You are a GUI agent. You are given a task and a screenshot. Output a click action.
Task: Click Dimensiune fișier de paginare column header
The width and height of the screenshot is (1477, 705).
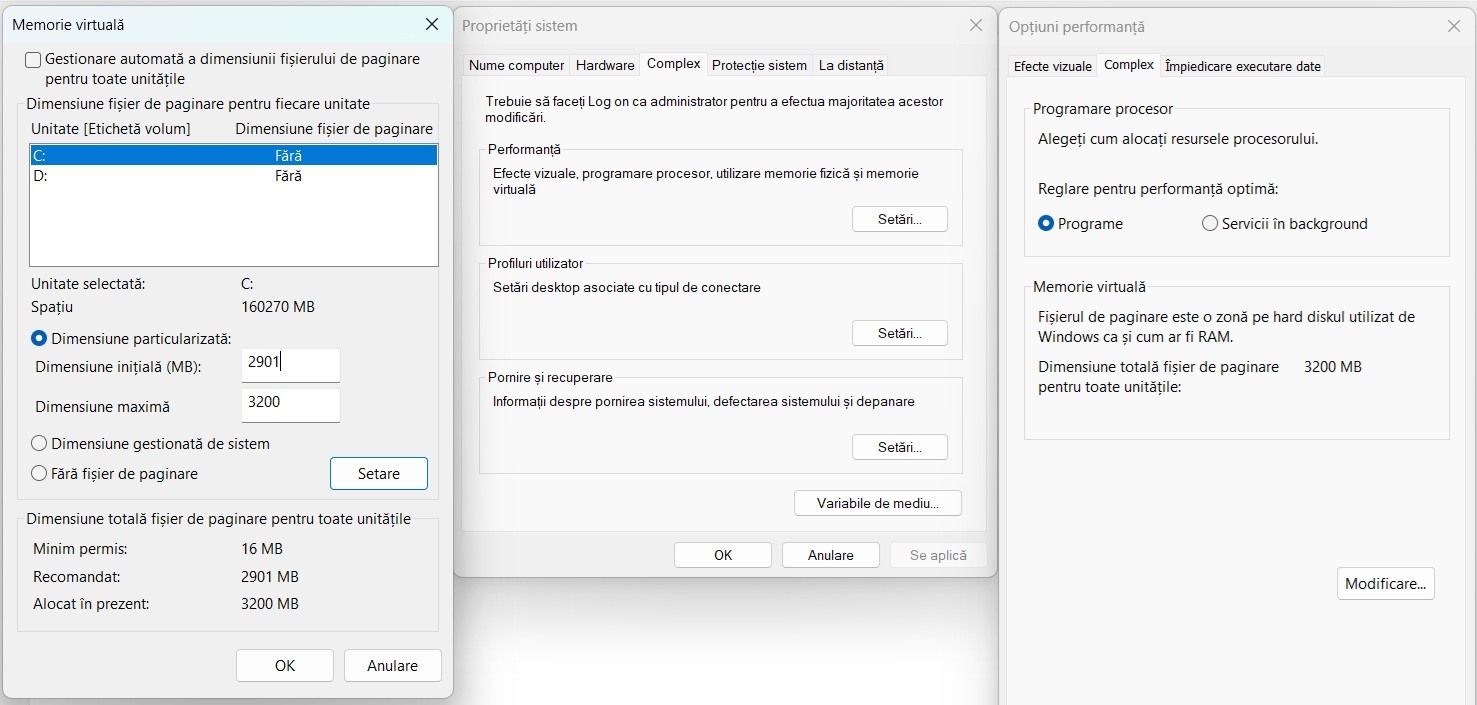click(x=334, y=129)
